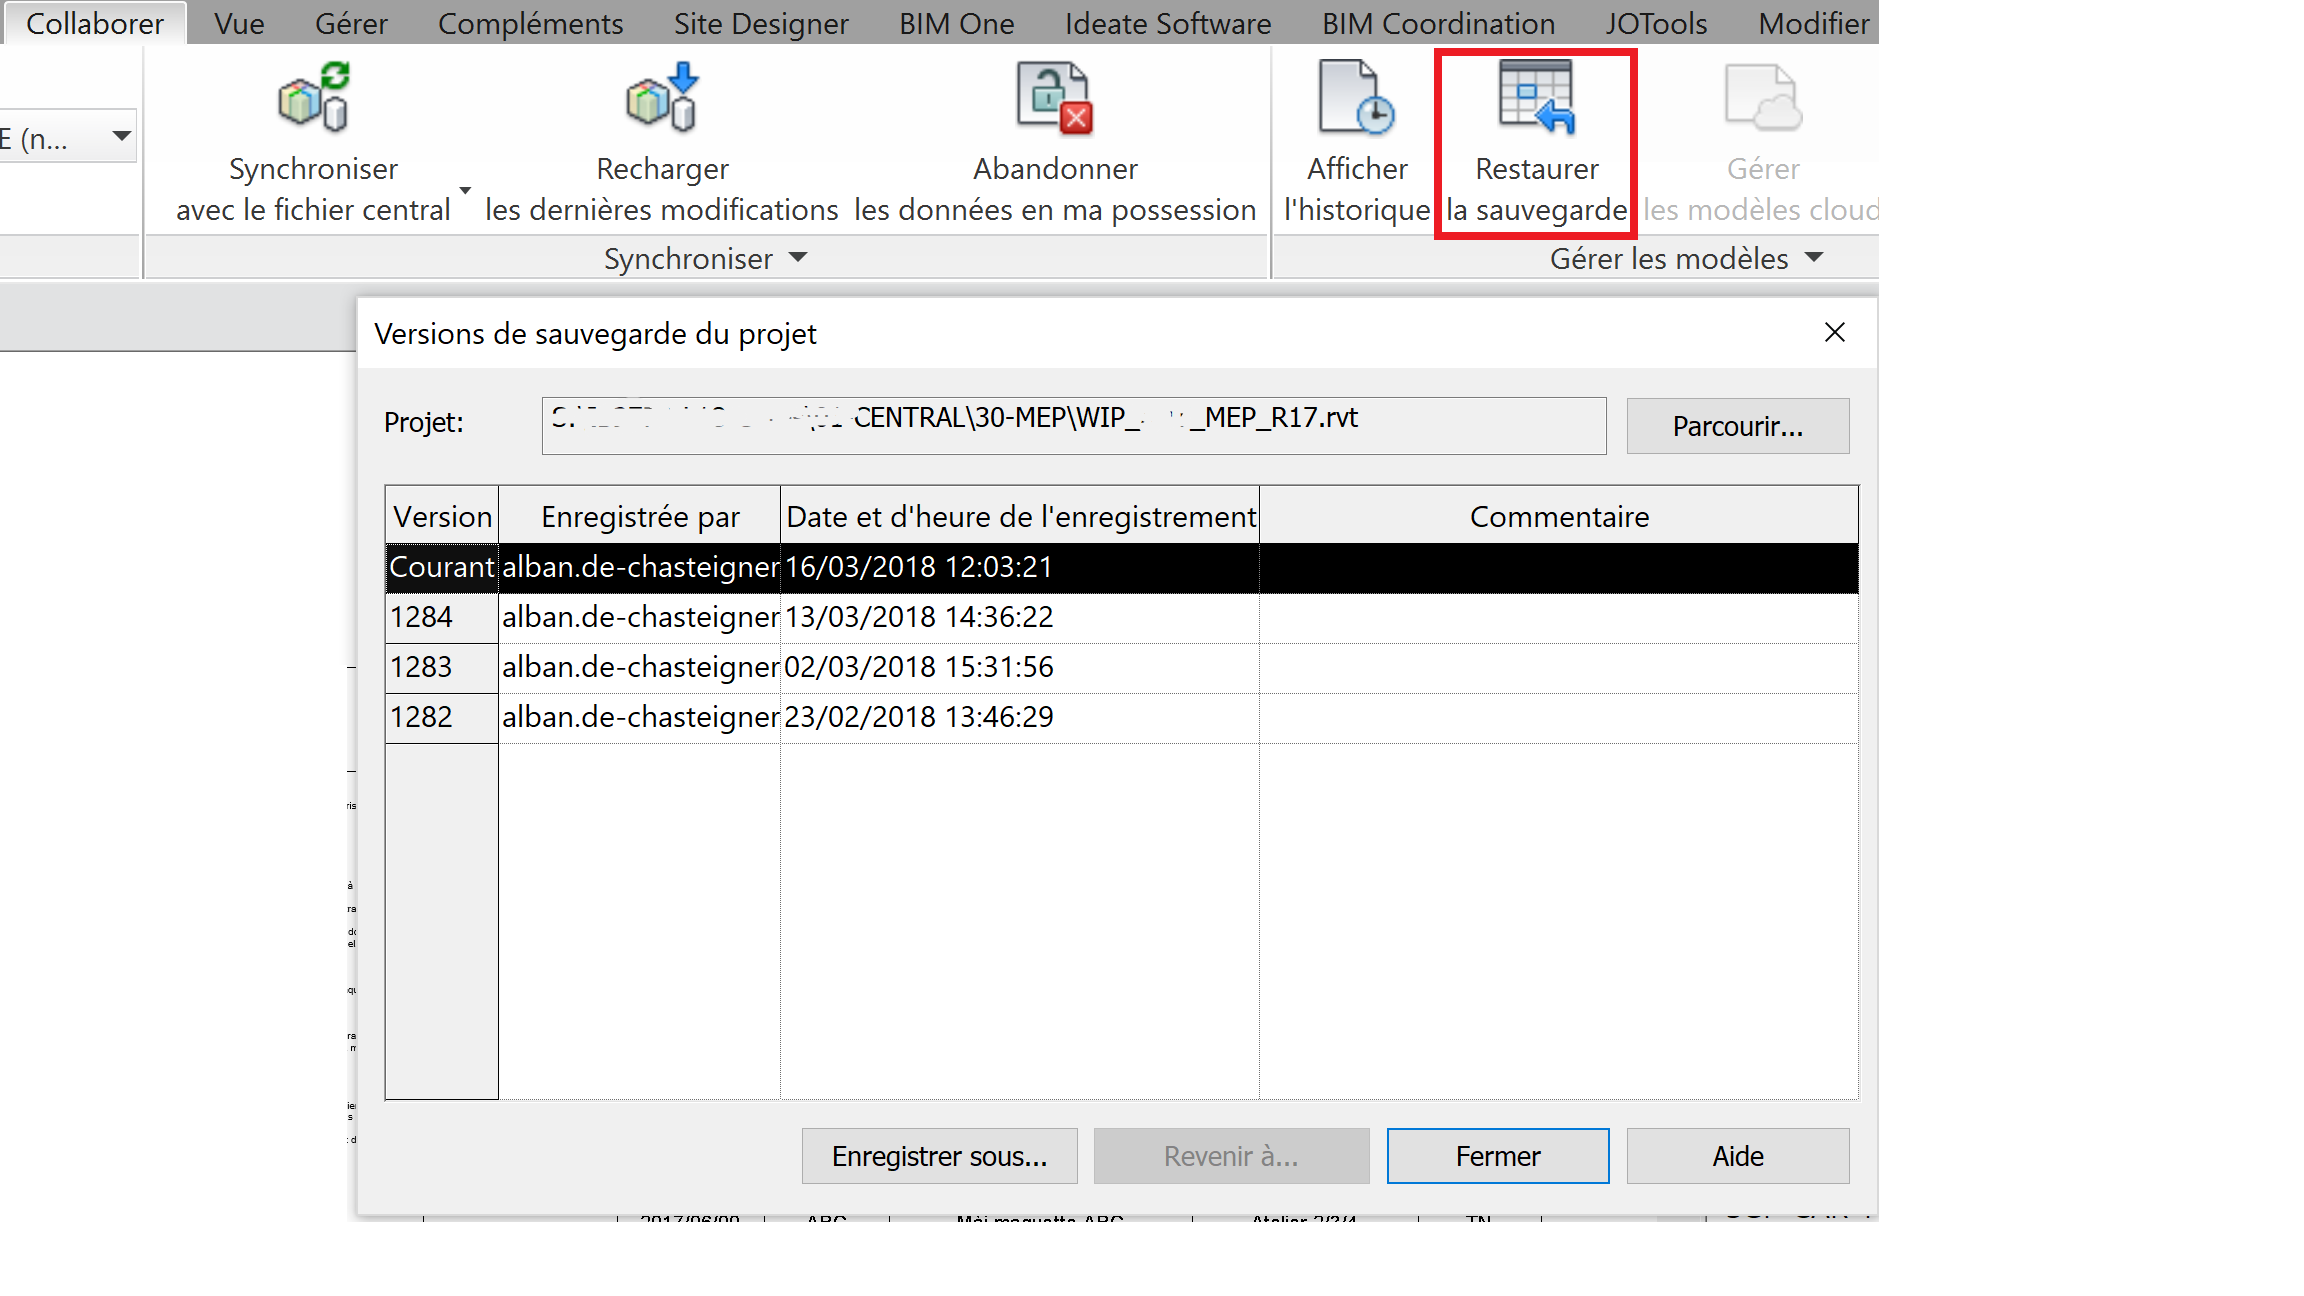Click Synchroniser avec le fichier central icon
Screen dimensions: 2304x1296
click(x=313, y=98)
